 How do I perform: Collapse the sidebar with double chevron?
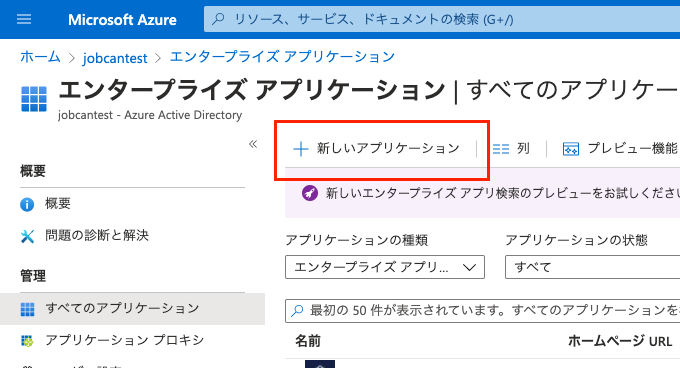coord(253,144)
